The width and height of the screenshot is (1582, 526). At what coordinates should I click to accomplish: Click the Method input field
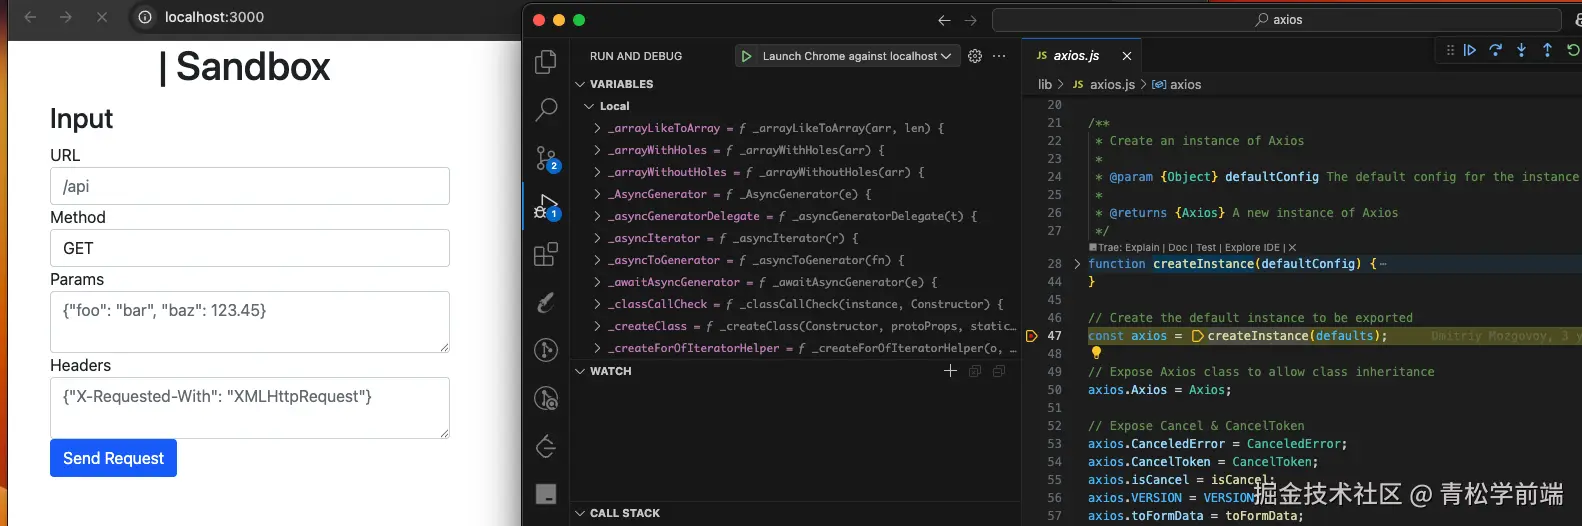coord(250,248)
